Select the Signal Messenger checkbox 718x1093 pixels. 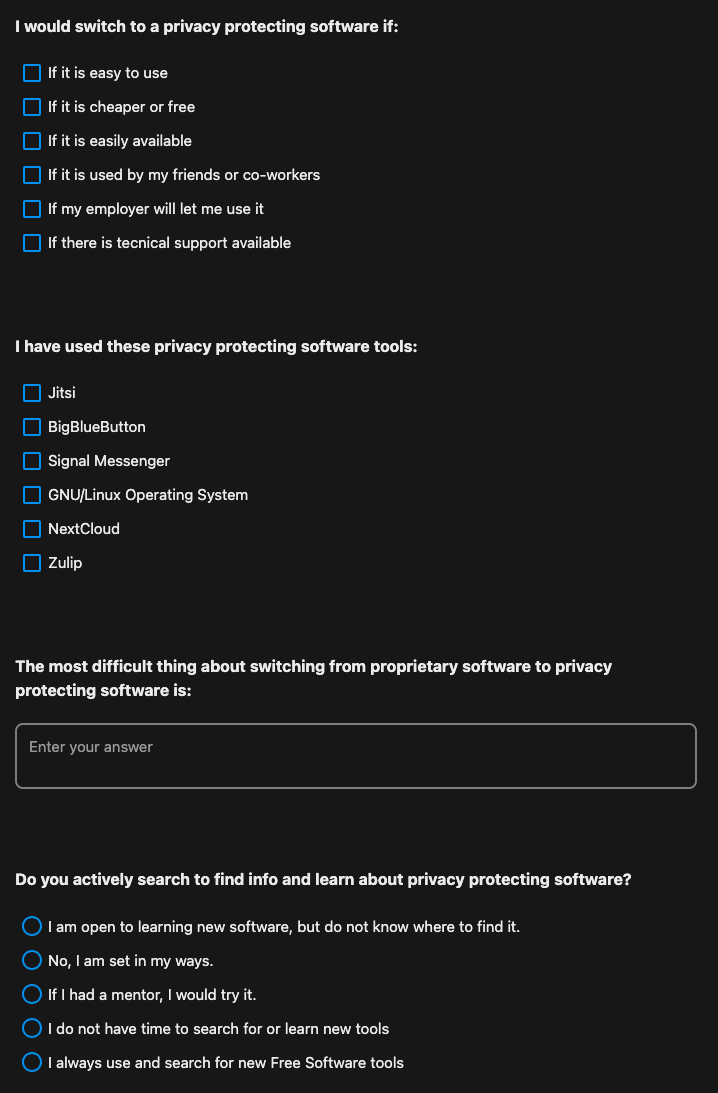coord(32,461)
